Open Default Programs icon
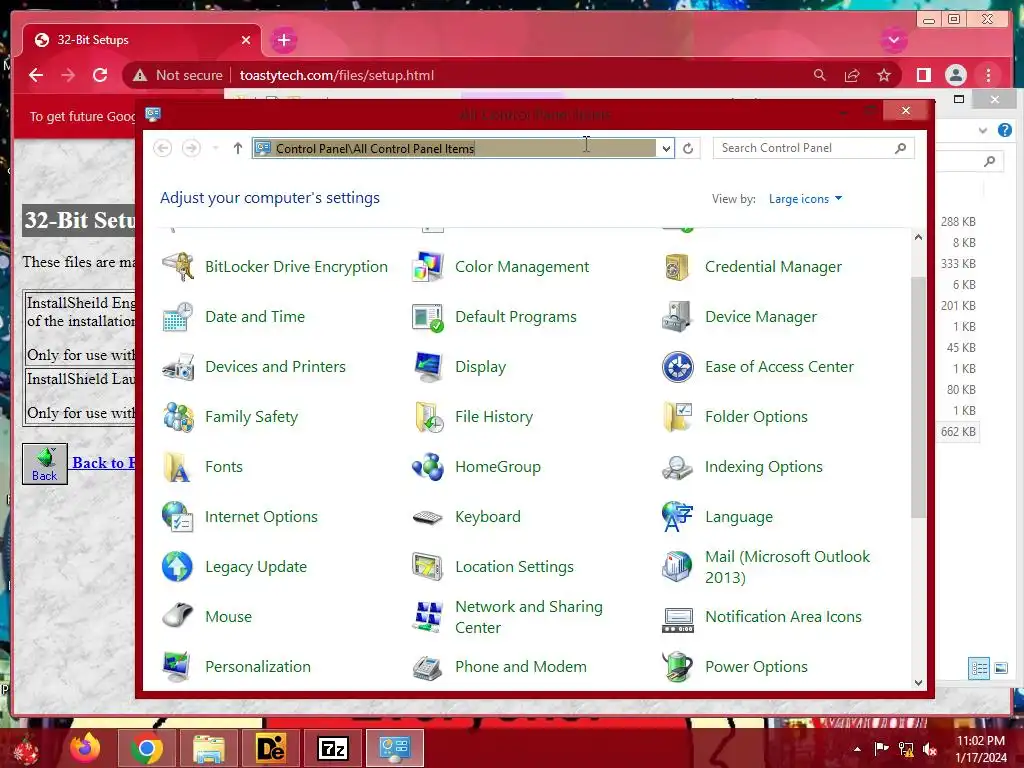 point(428,317)
